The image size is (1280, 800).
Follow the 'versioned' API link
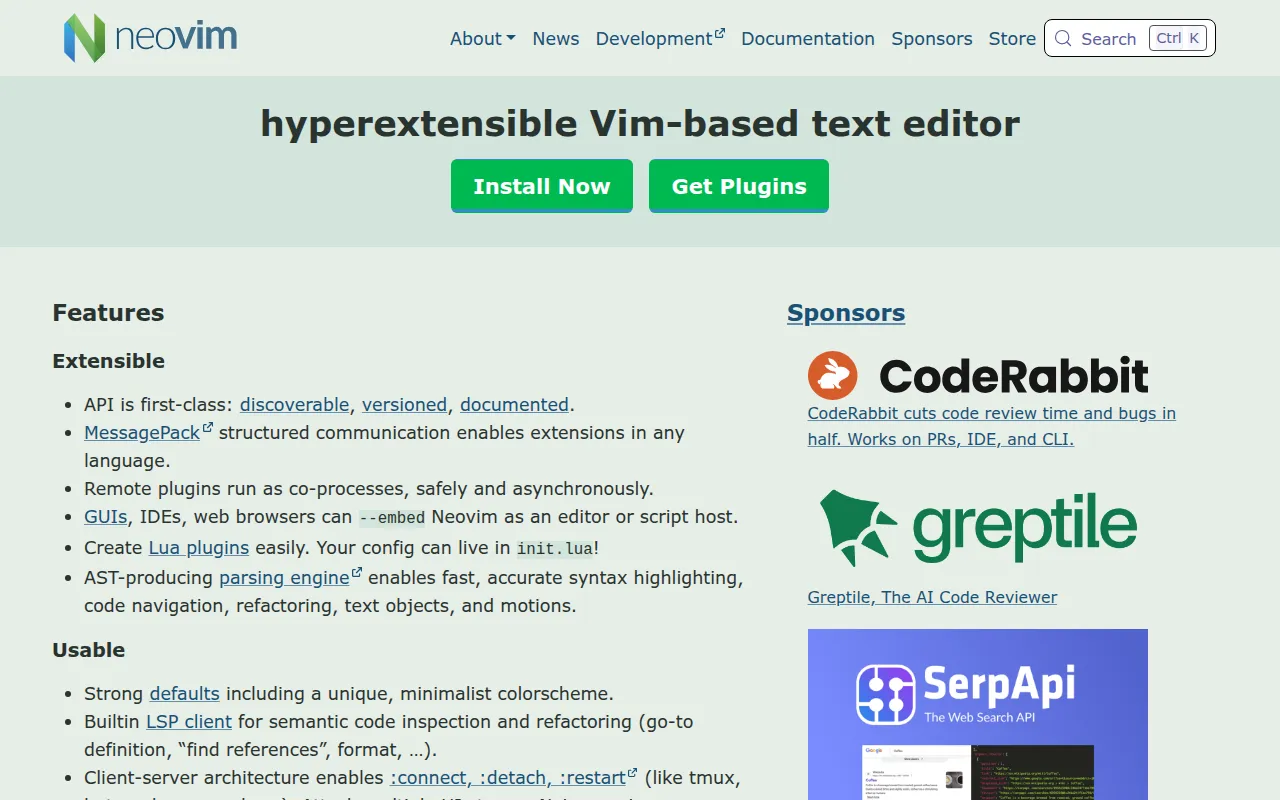(404, 405)
